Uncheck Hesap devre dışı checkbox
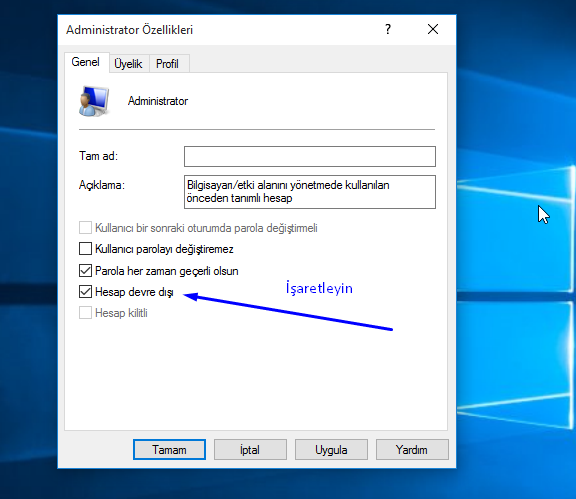The width and height of the screenshot is (576, 499). (x=85, y=292)
